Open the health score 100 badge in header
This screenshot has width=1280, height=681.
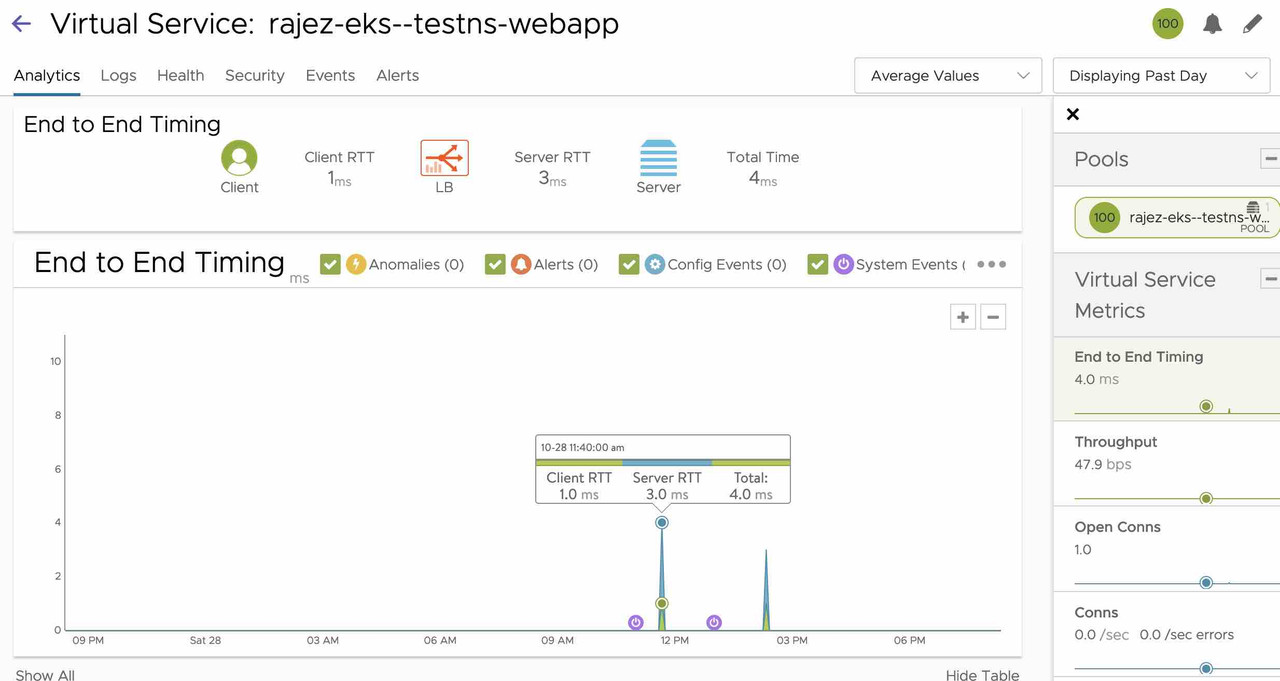point(1167,23)
